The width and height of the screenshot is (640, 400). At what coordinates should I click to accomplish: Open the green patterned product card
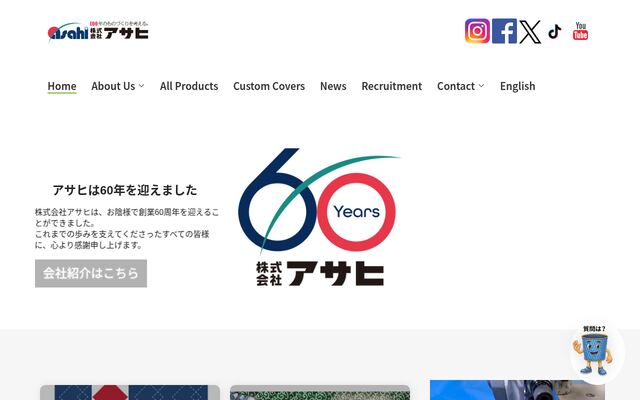click(320, 392)
